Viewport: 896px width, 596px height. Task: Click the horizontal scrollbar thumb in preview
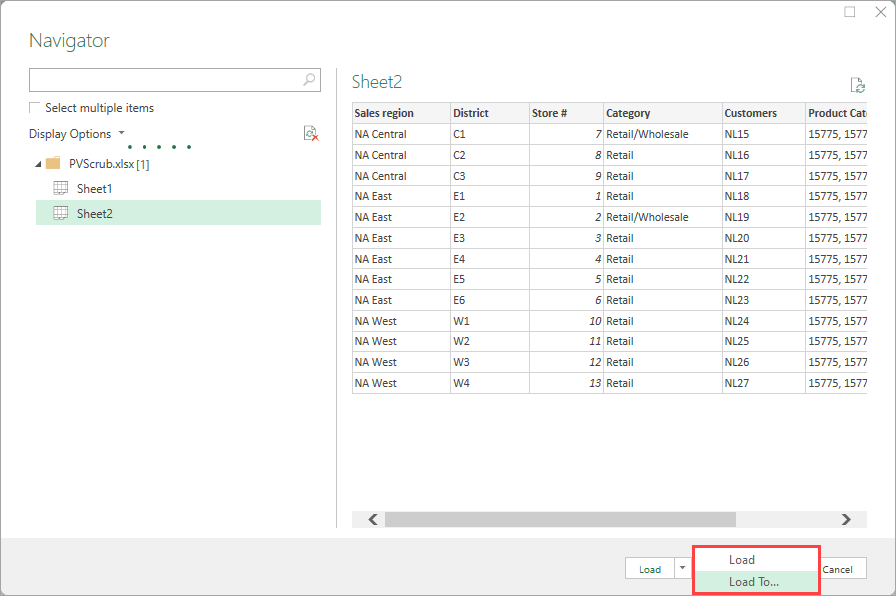[x=560, y=519]
